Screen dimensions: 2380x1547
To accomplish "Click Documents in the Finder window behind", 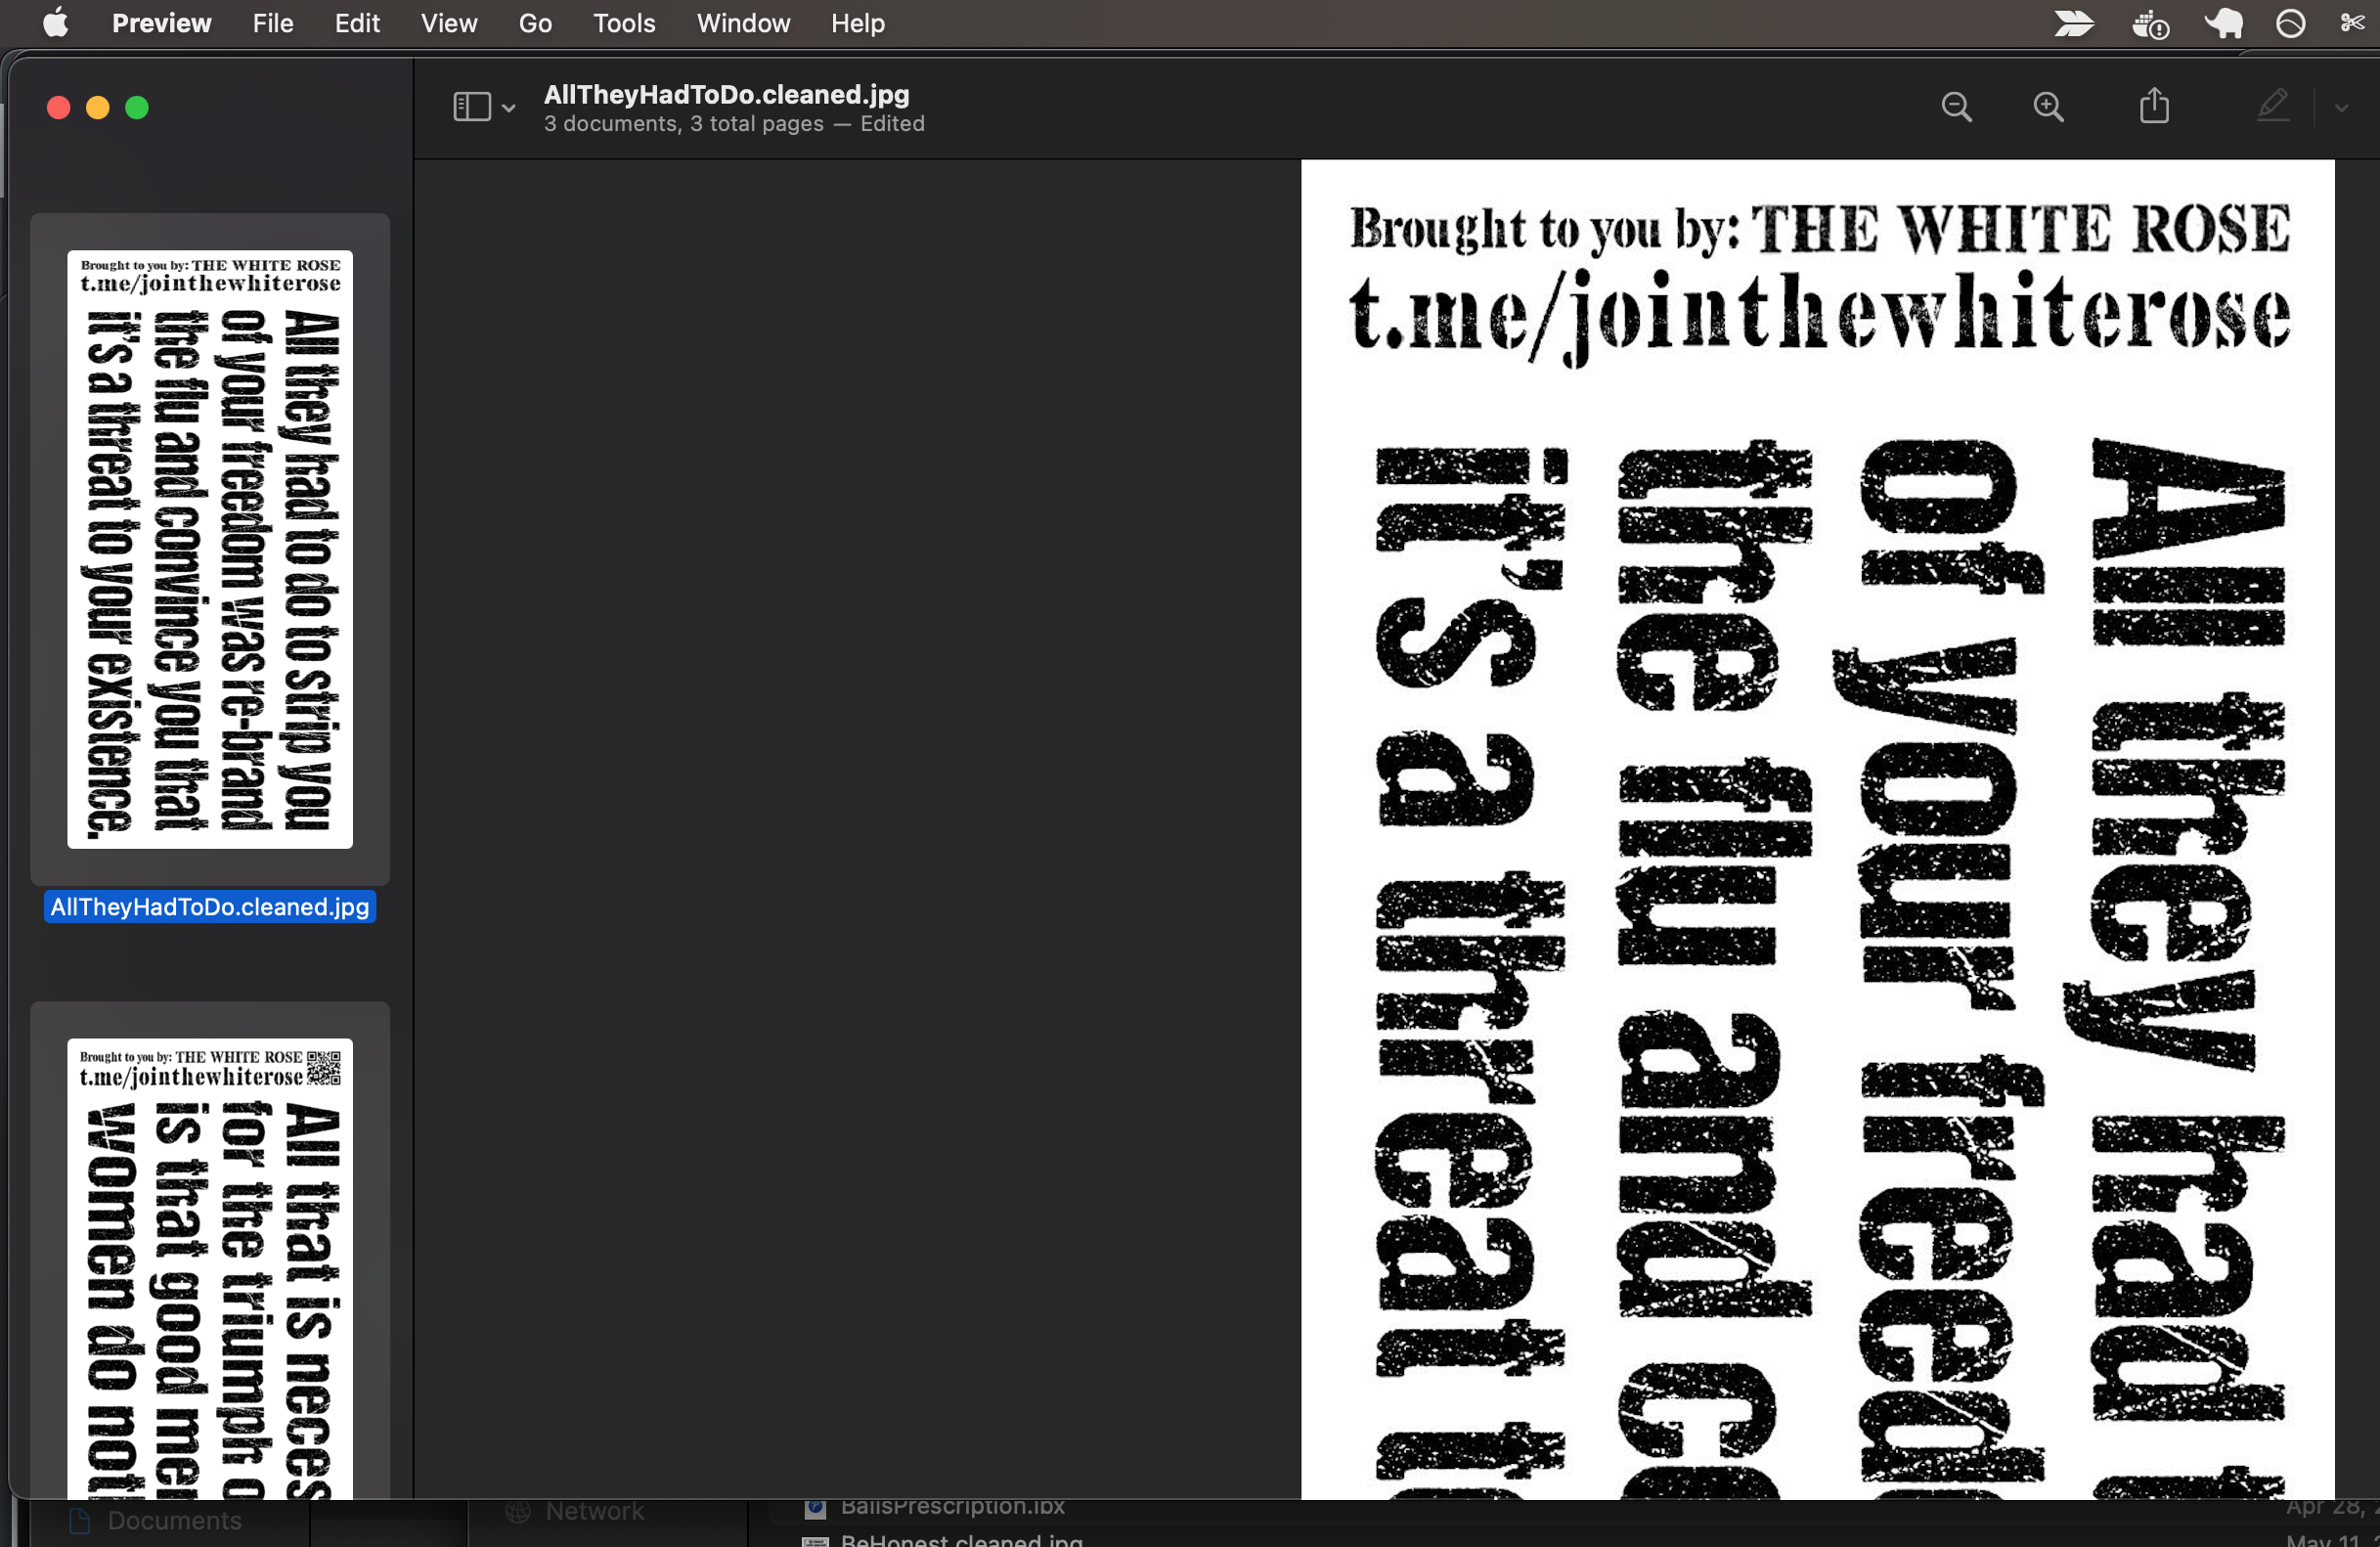I will (x=175, y=1521).
